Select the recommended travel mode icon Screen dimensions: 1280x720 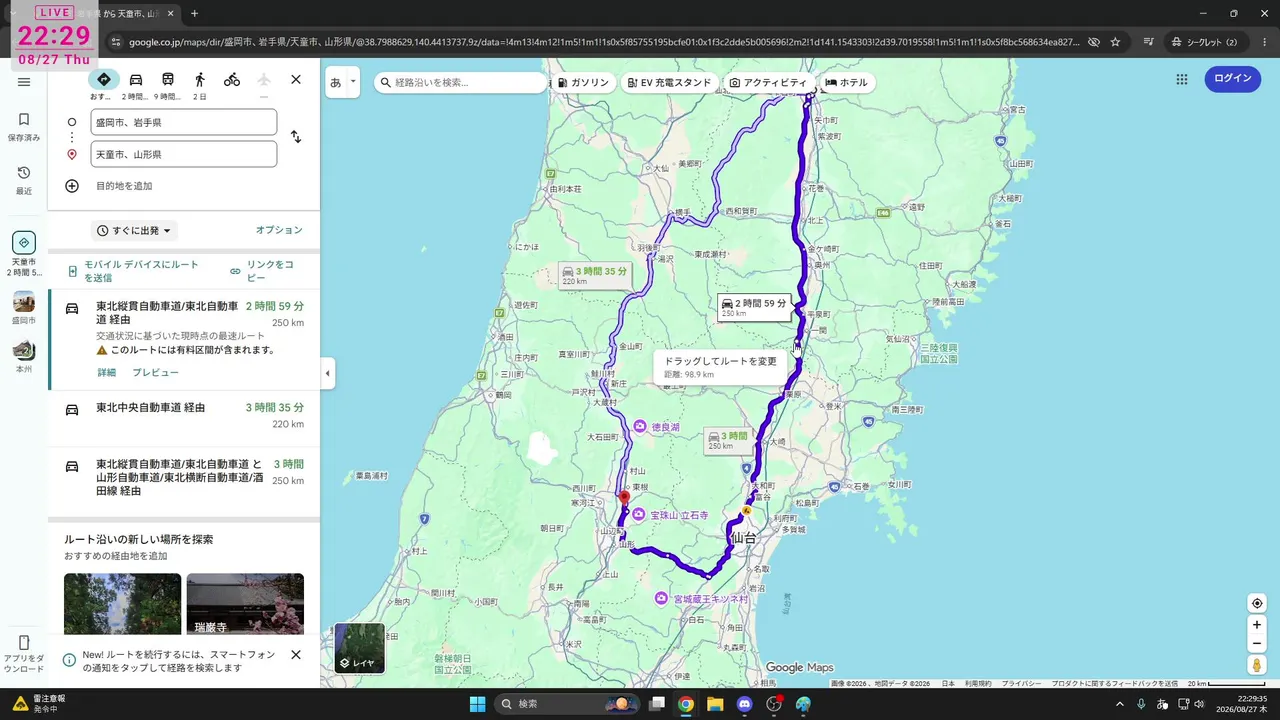[103, 79]
